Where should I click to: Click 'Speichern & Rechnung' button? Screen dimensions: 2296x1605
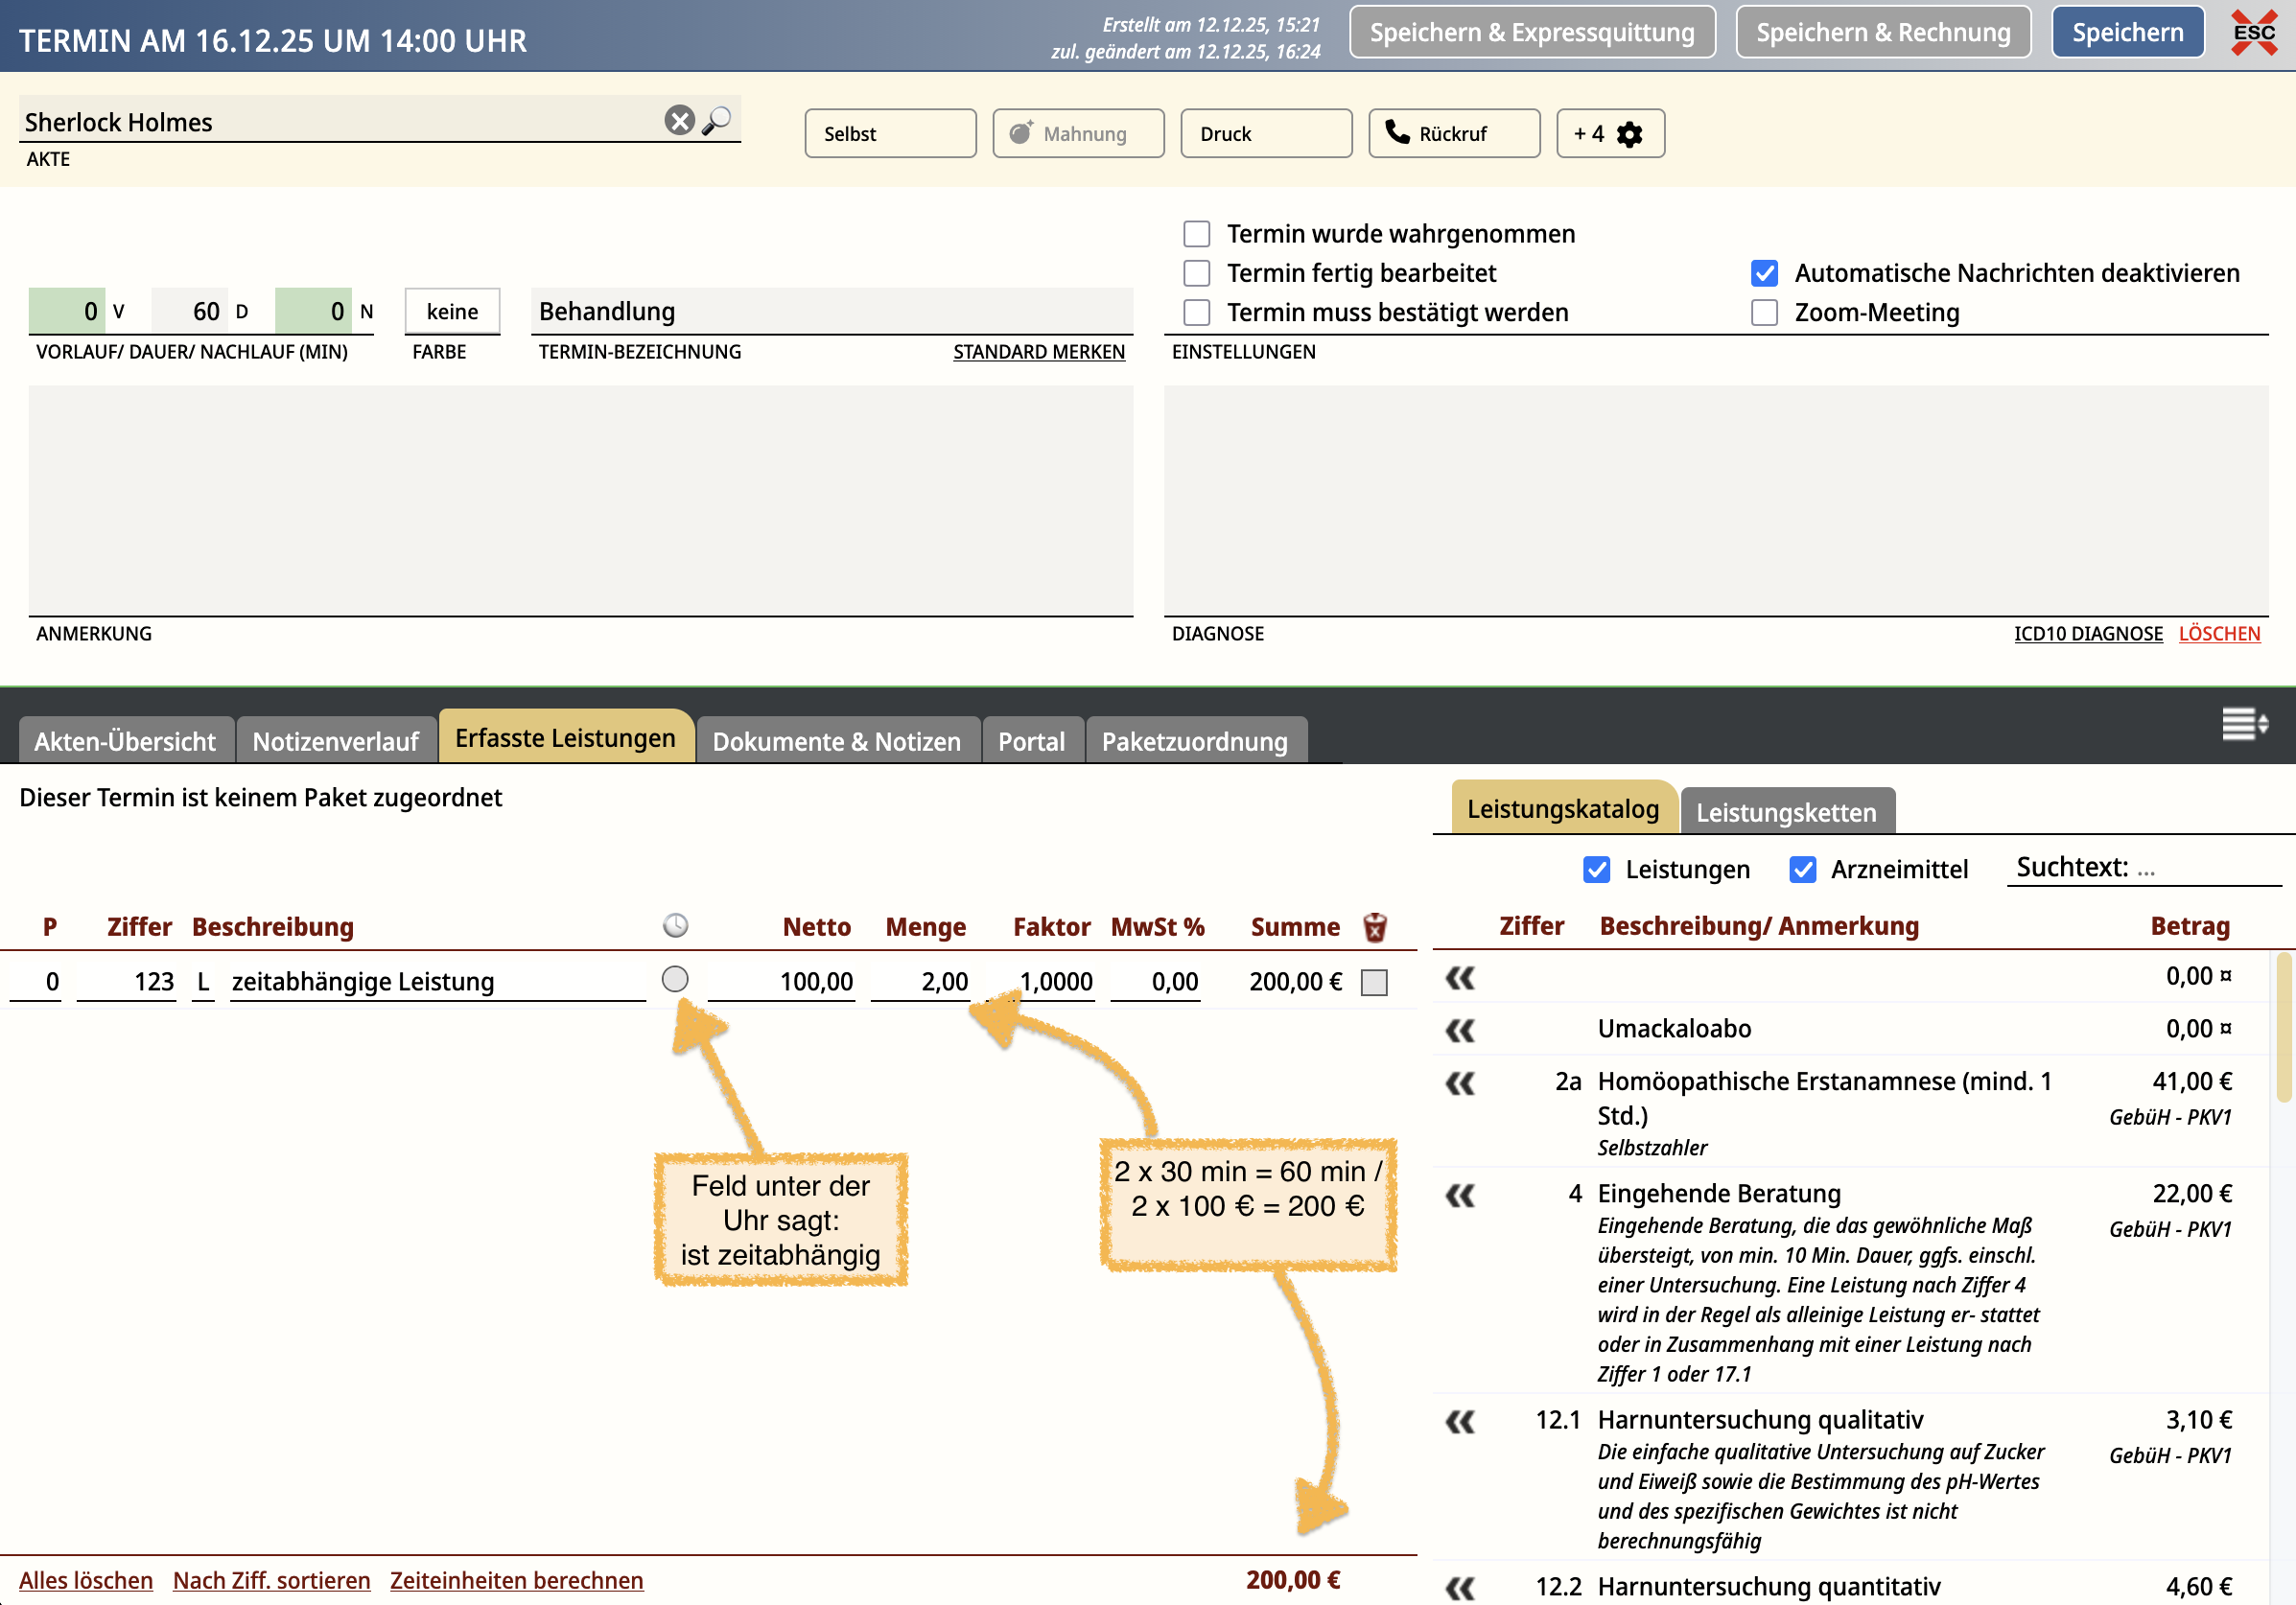(1882, 33)
